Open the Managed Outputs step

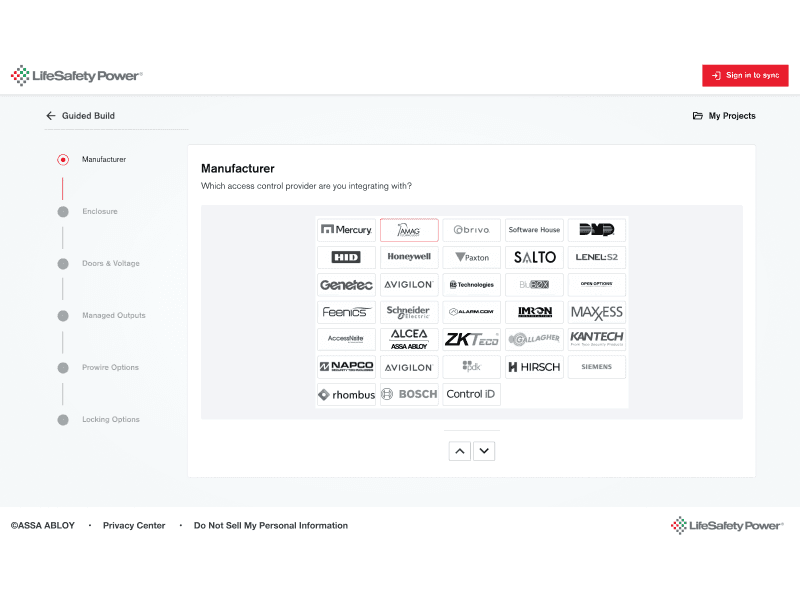pos(114,315)
